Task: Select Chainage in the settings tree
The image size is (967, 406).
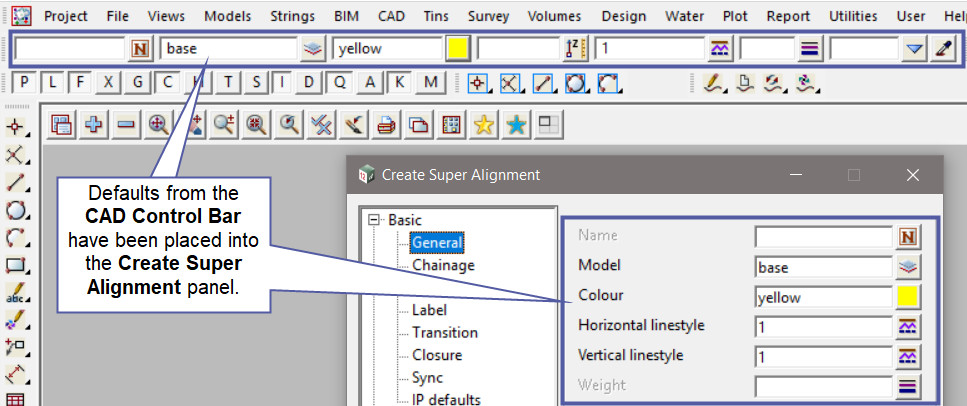Action: pos(443,265)
